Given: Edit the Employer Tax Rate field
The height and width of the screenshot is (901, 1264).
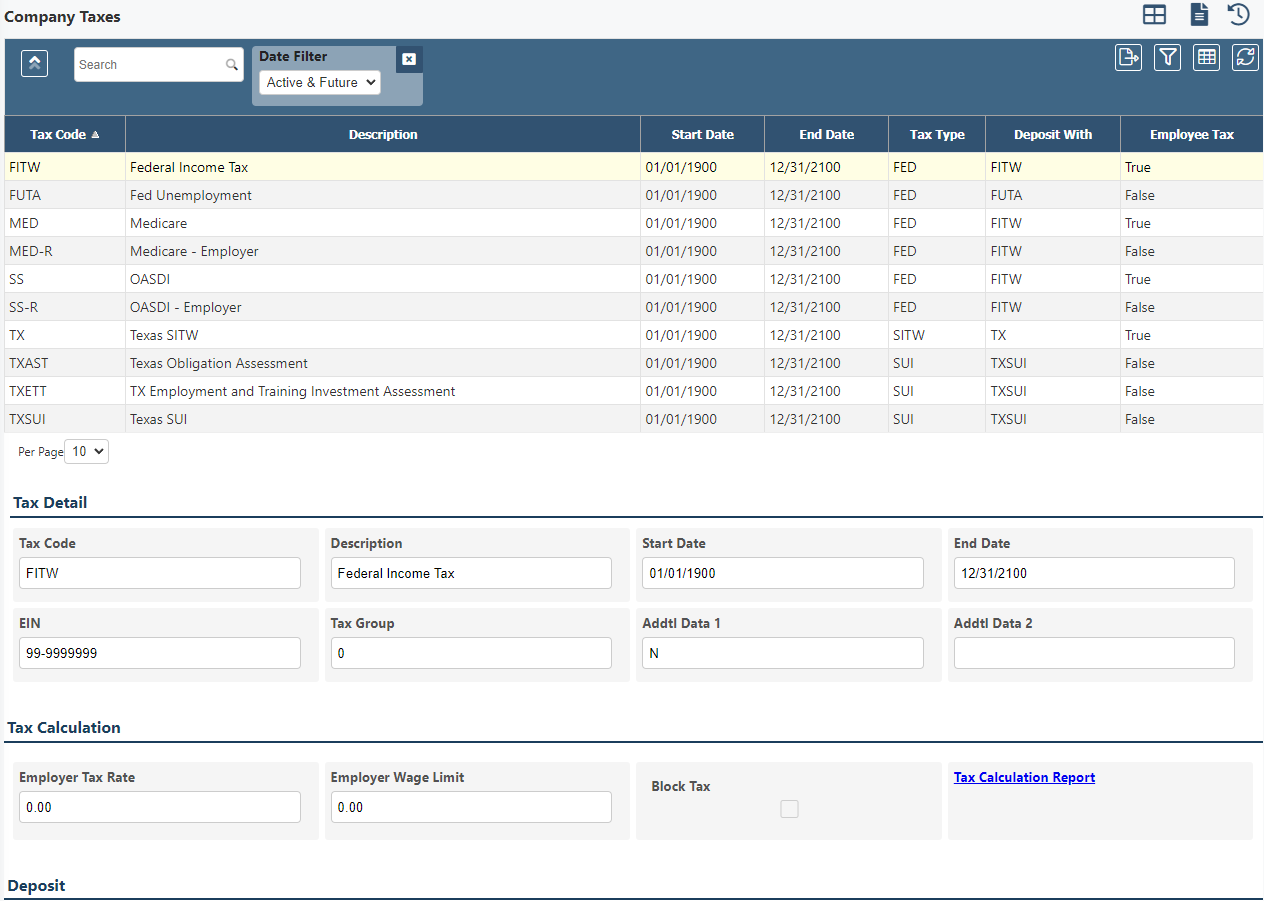Looking at the screenshot, I should pos(160,807).
